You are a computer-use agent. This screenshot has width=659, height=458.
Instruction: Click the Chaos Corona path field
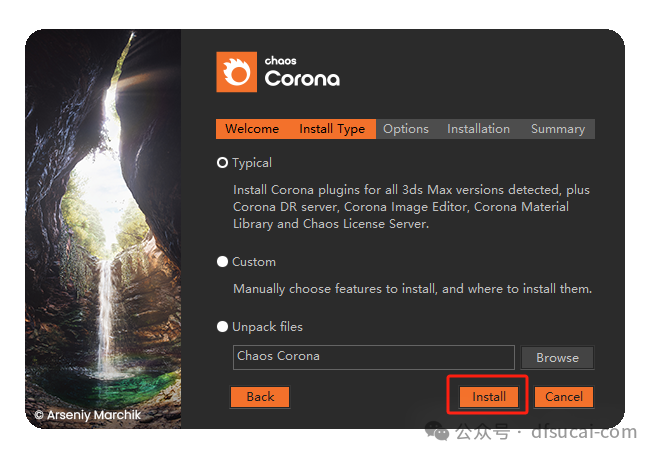pyautogui.click(x=374, y=357)
